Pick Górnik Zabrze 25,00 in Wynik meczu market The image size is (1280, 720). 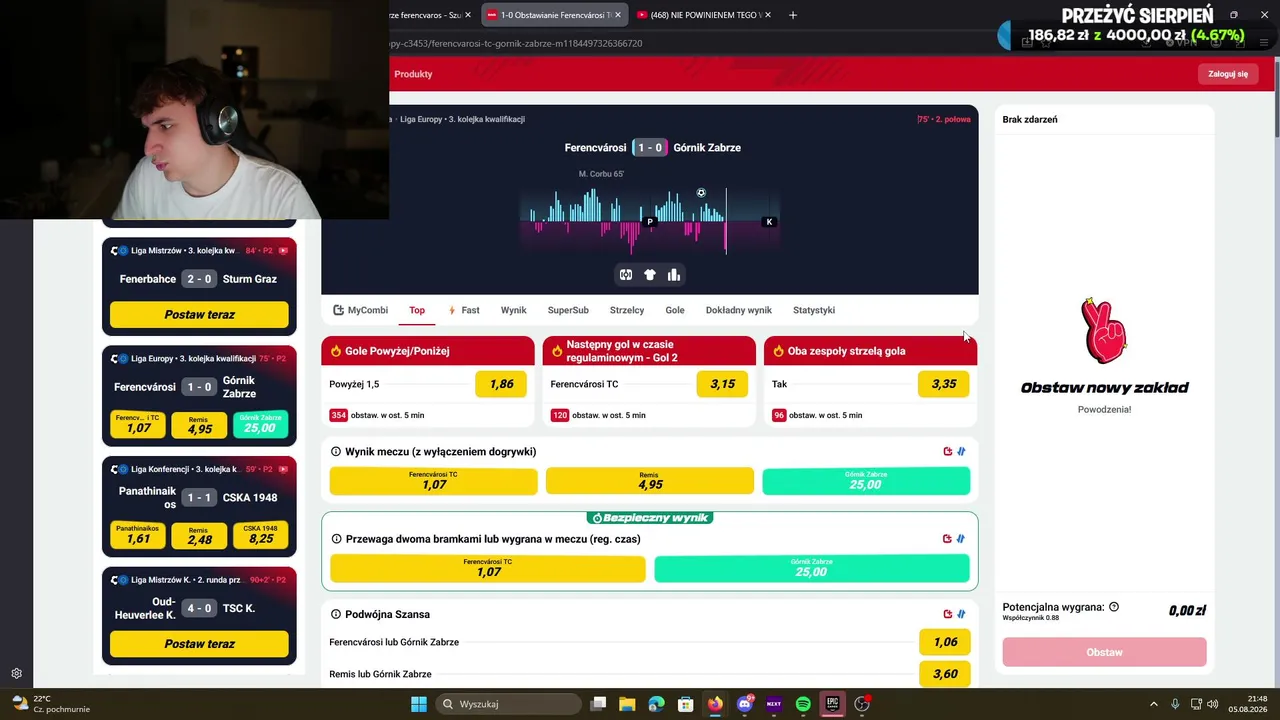(866, 481)
